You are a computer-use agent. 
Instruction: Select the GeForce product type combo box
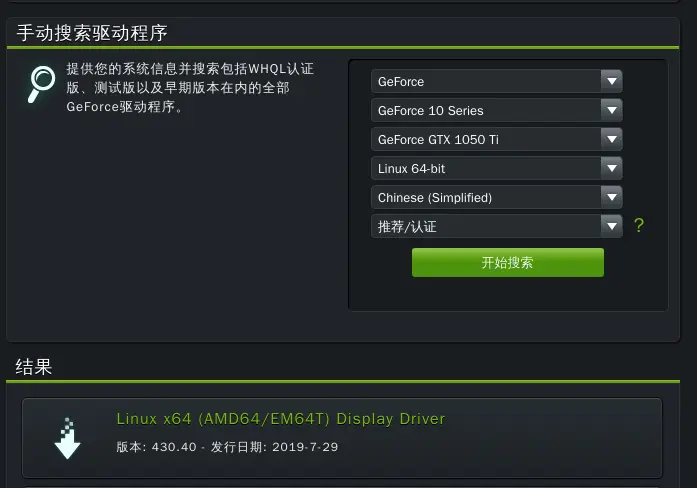pos(497,81)
